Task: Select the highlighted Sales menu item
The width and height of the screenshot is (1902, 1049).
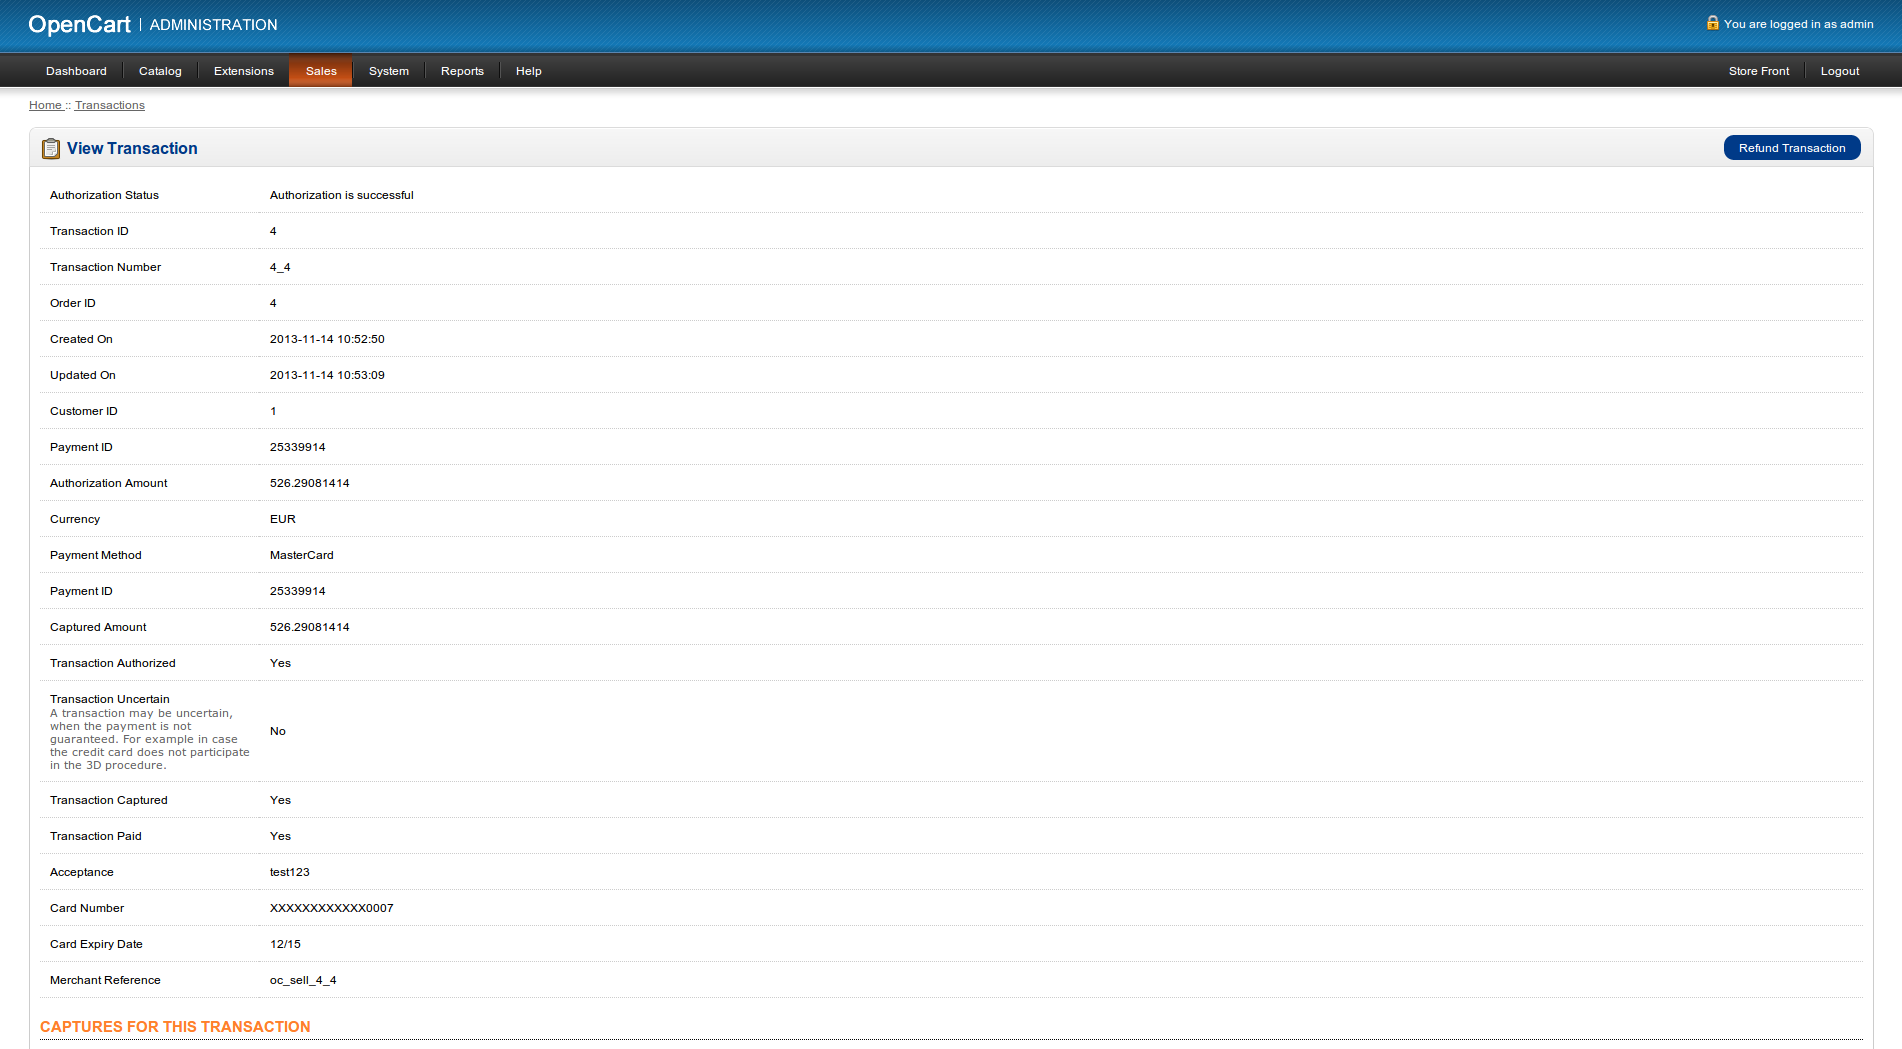Action: pyautogui.click(x=321, y=71)
